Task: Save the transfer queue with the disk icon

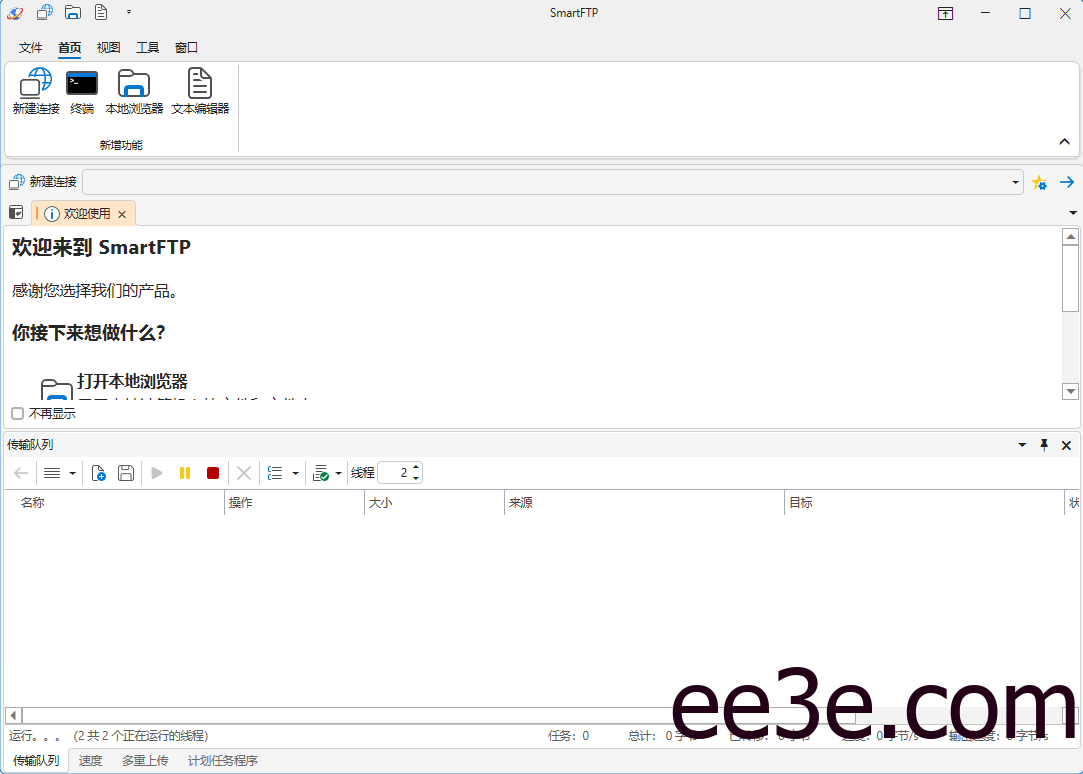Action: [x=126, y=472]
